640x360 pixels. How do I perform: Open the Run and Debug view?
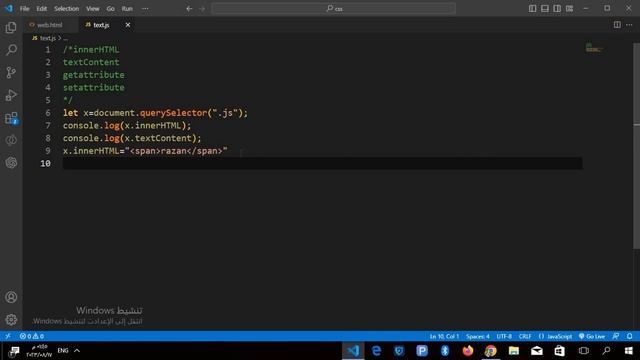(11, 95)
